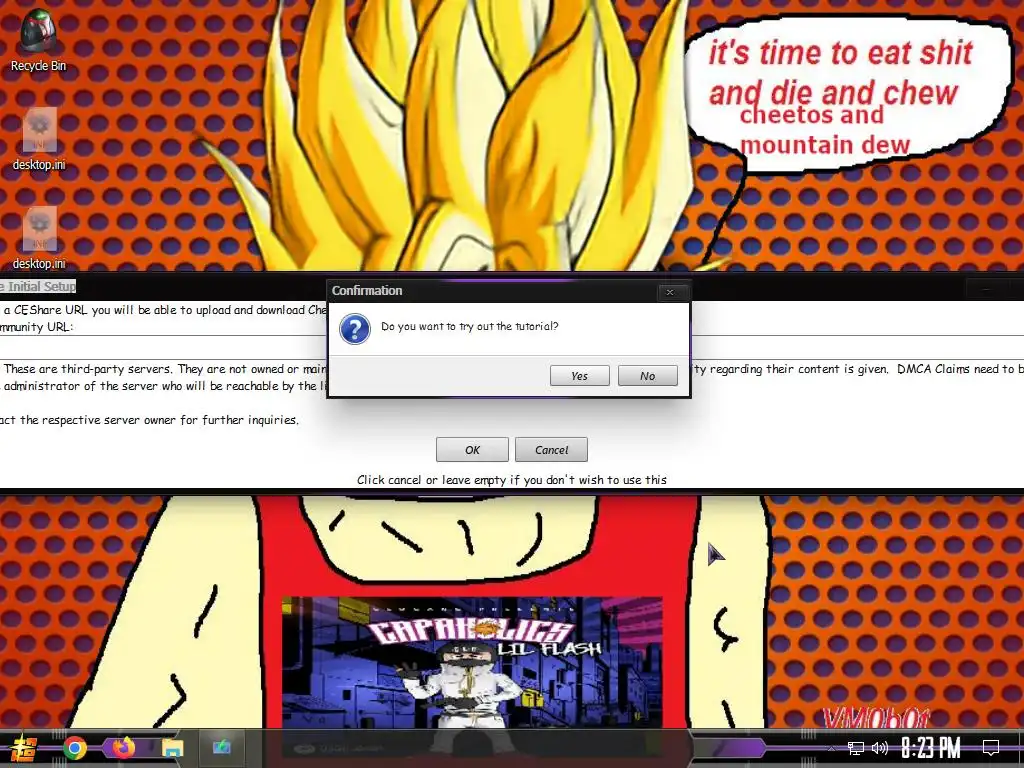Click the active app icon on the taskbar
Screen dimensions: 1024x768
(221, 746)
